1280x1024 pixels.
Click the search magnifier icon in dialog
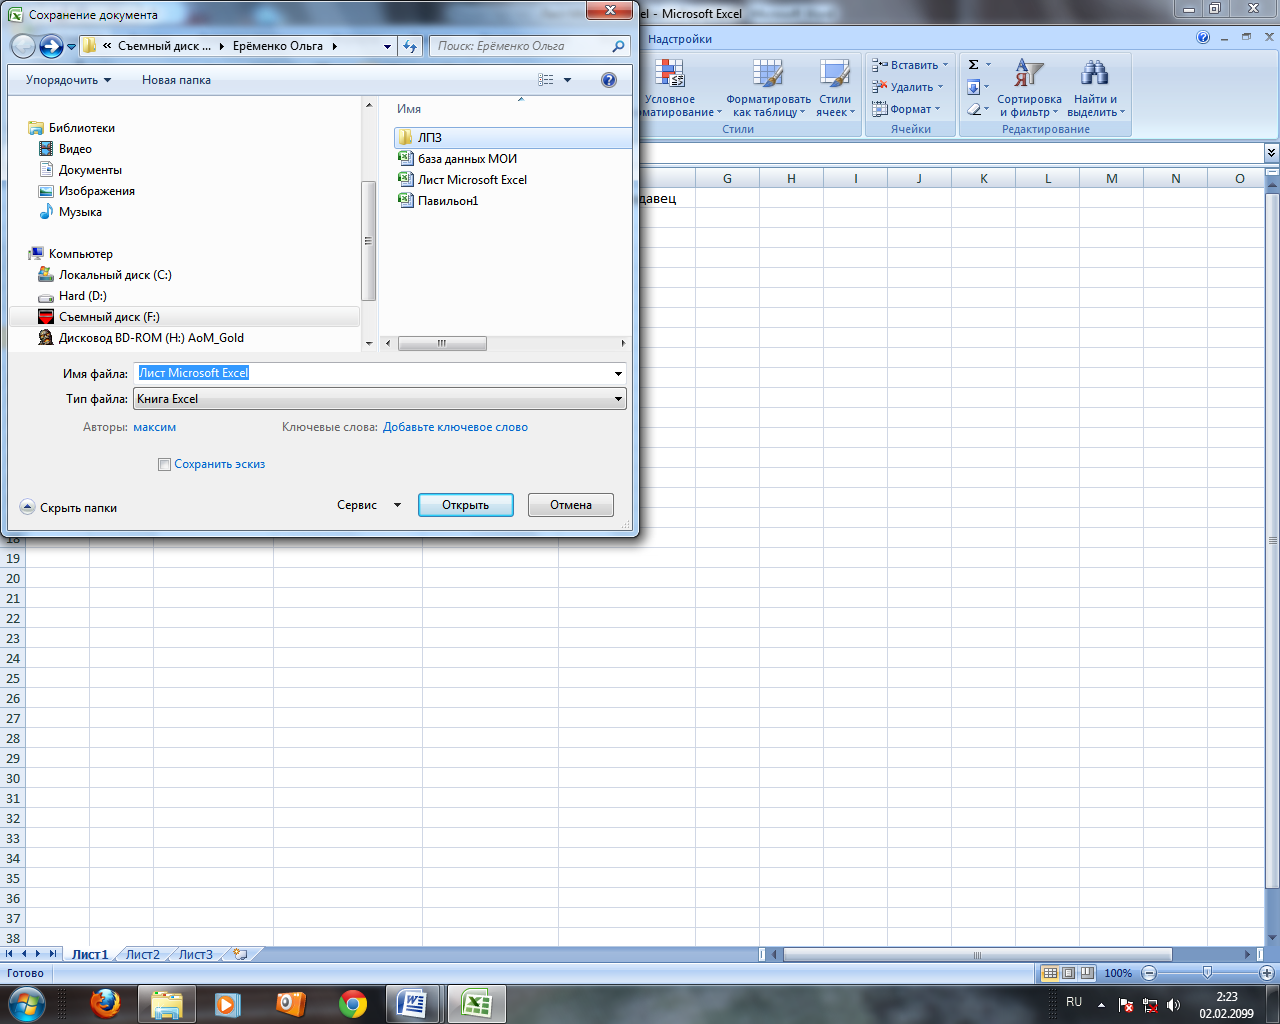click(x=618, y=46)
